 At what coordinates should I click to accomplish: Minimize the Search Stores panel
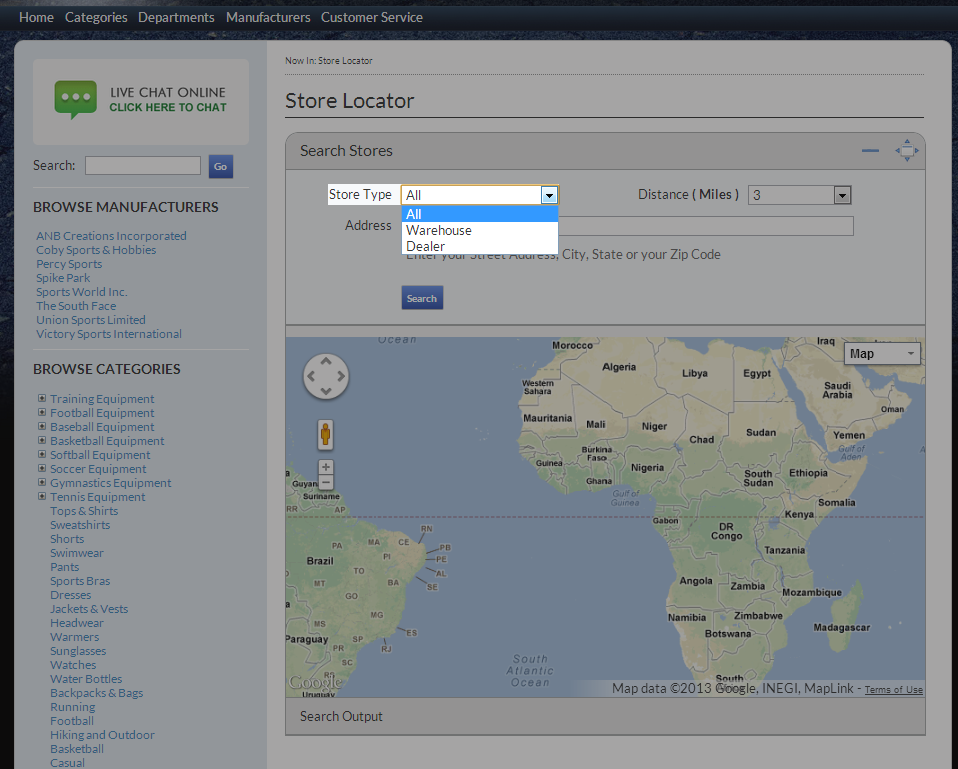pos(870,151)
